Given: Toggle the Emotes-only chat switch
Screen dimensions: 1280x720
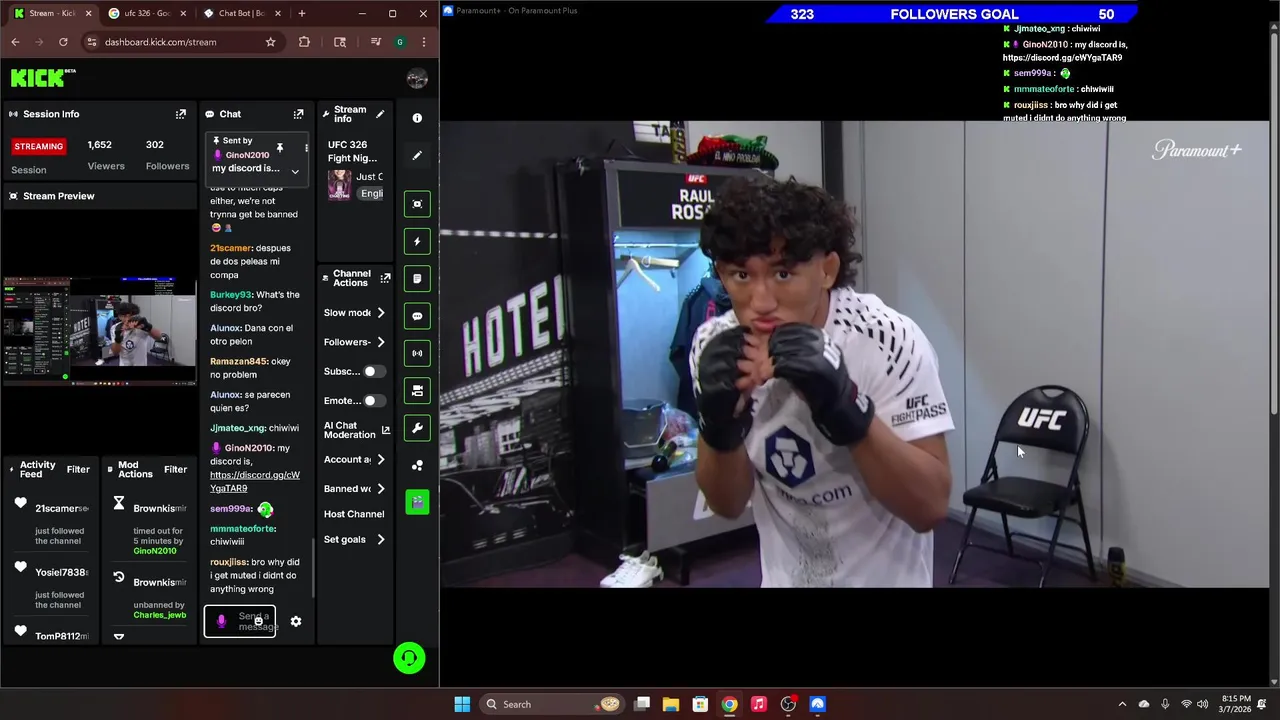Looking at the screenshot, I should tap(374, 401).
